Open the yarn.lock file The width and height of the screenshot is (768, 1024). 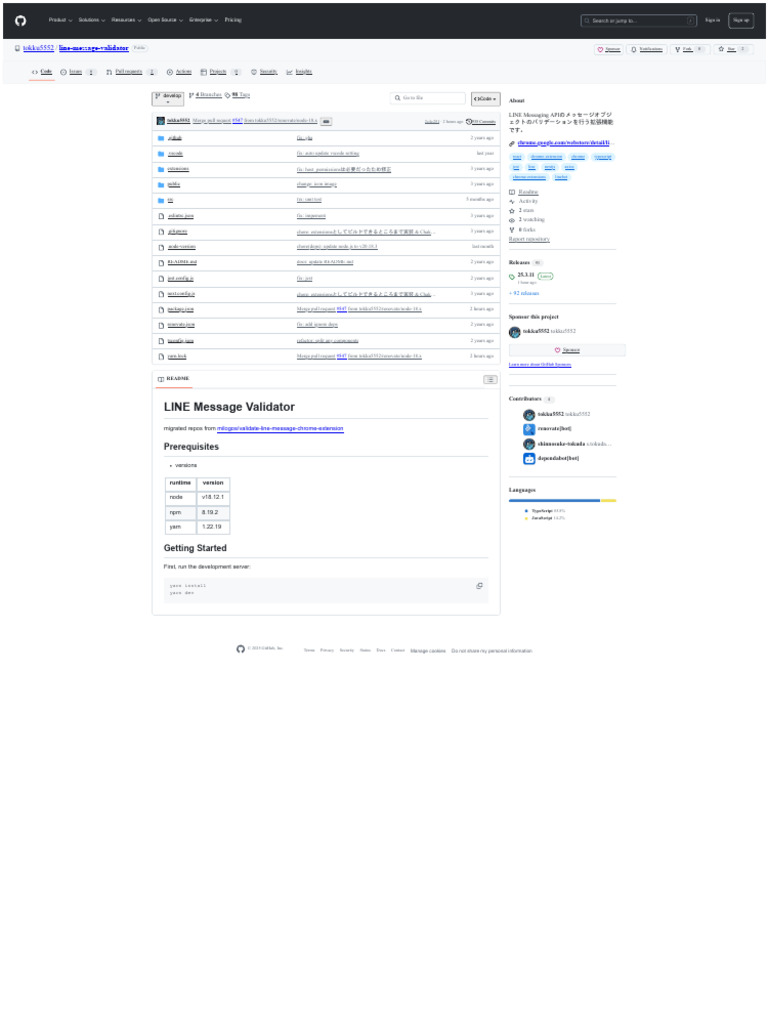coord(176,356)
